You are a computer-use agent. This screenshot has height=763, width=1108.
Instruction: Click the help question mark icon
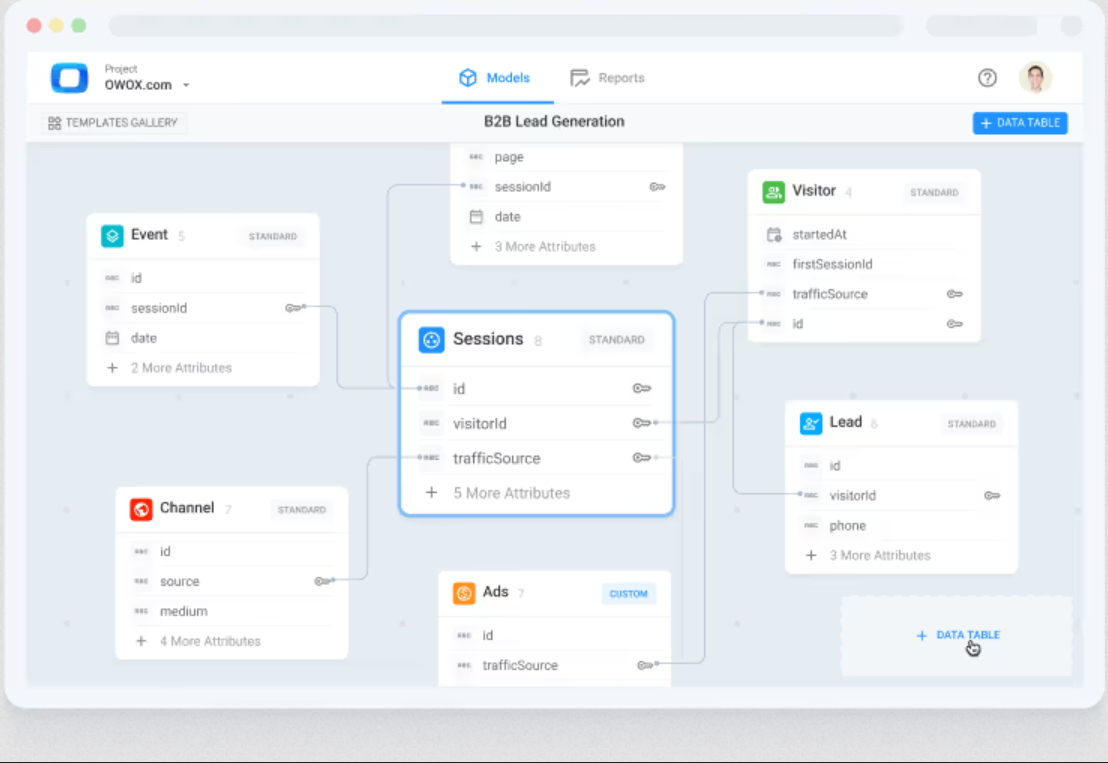point(987,78)
